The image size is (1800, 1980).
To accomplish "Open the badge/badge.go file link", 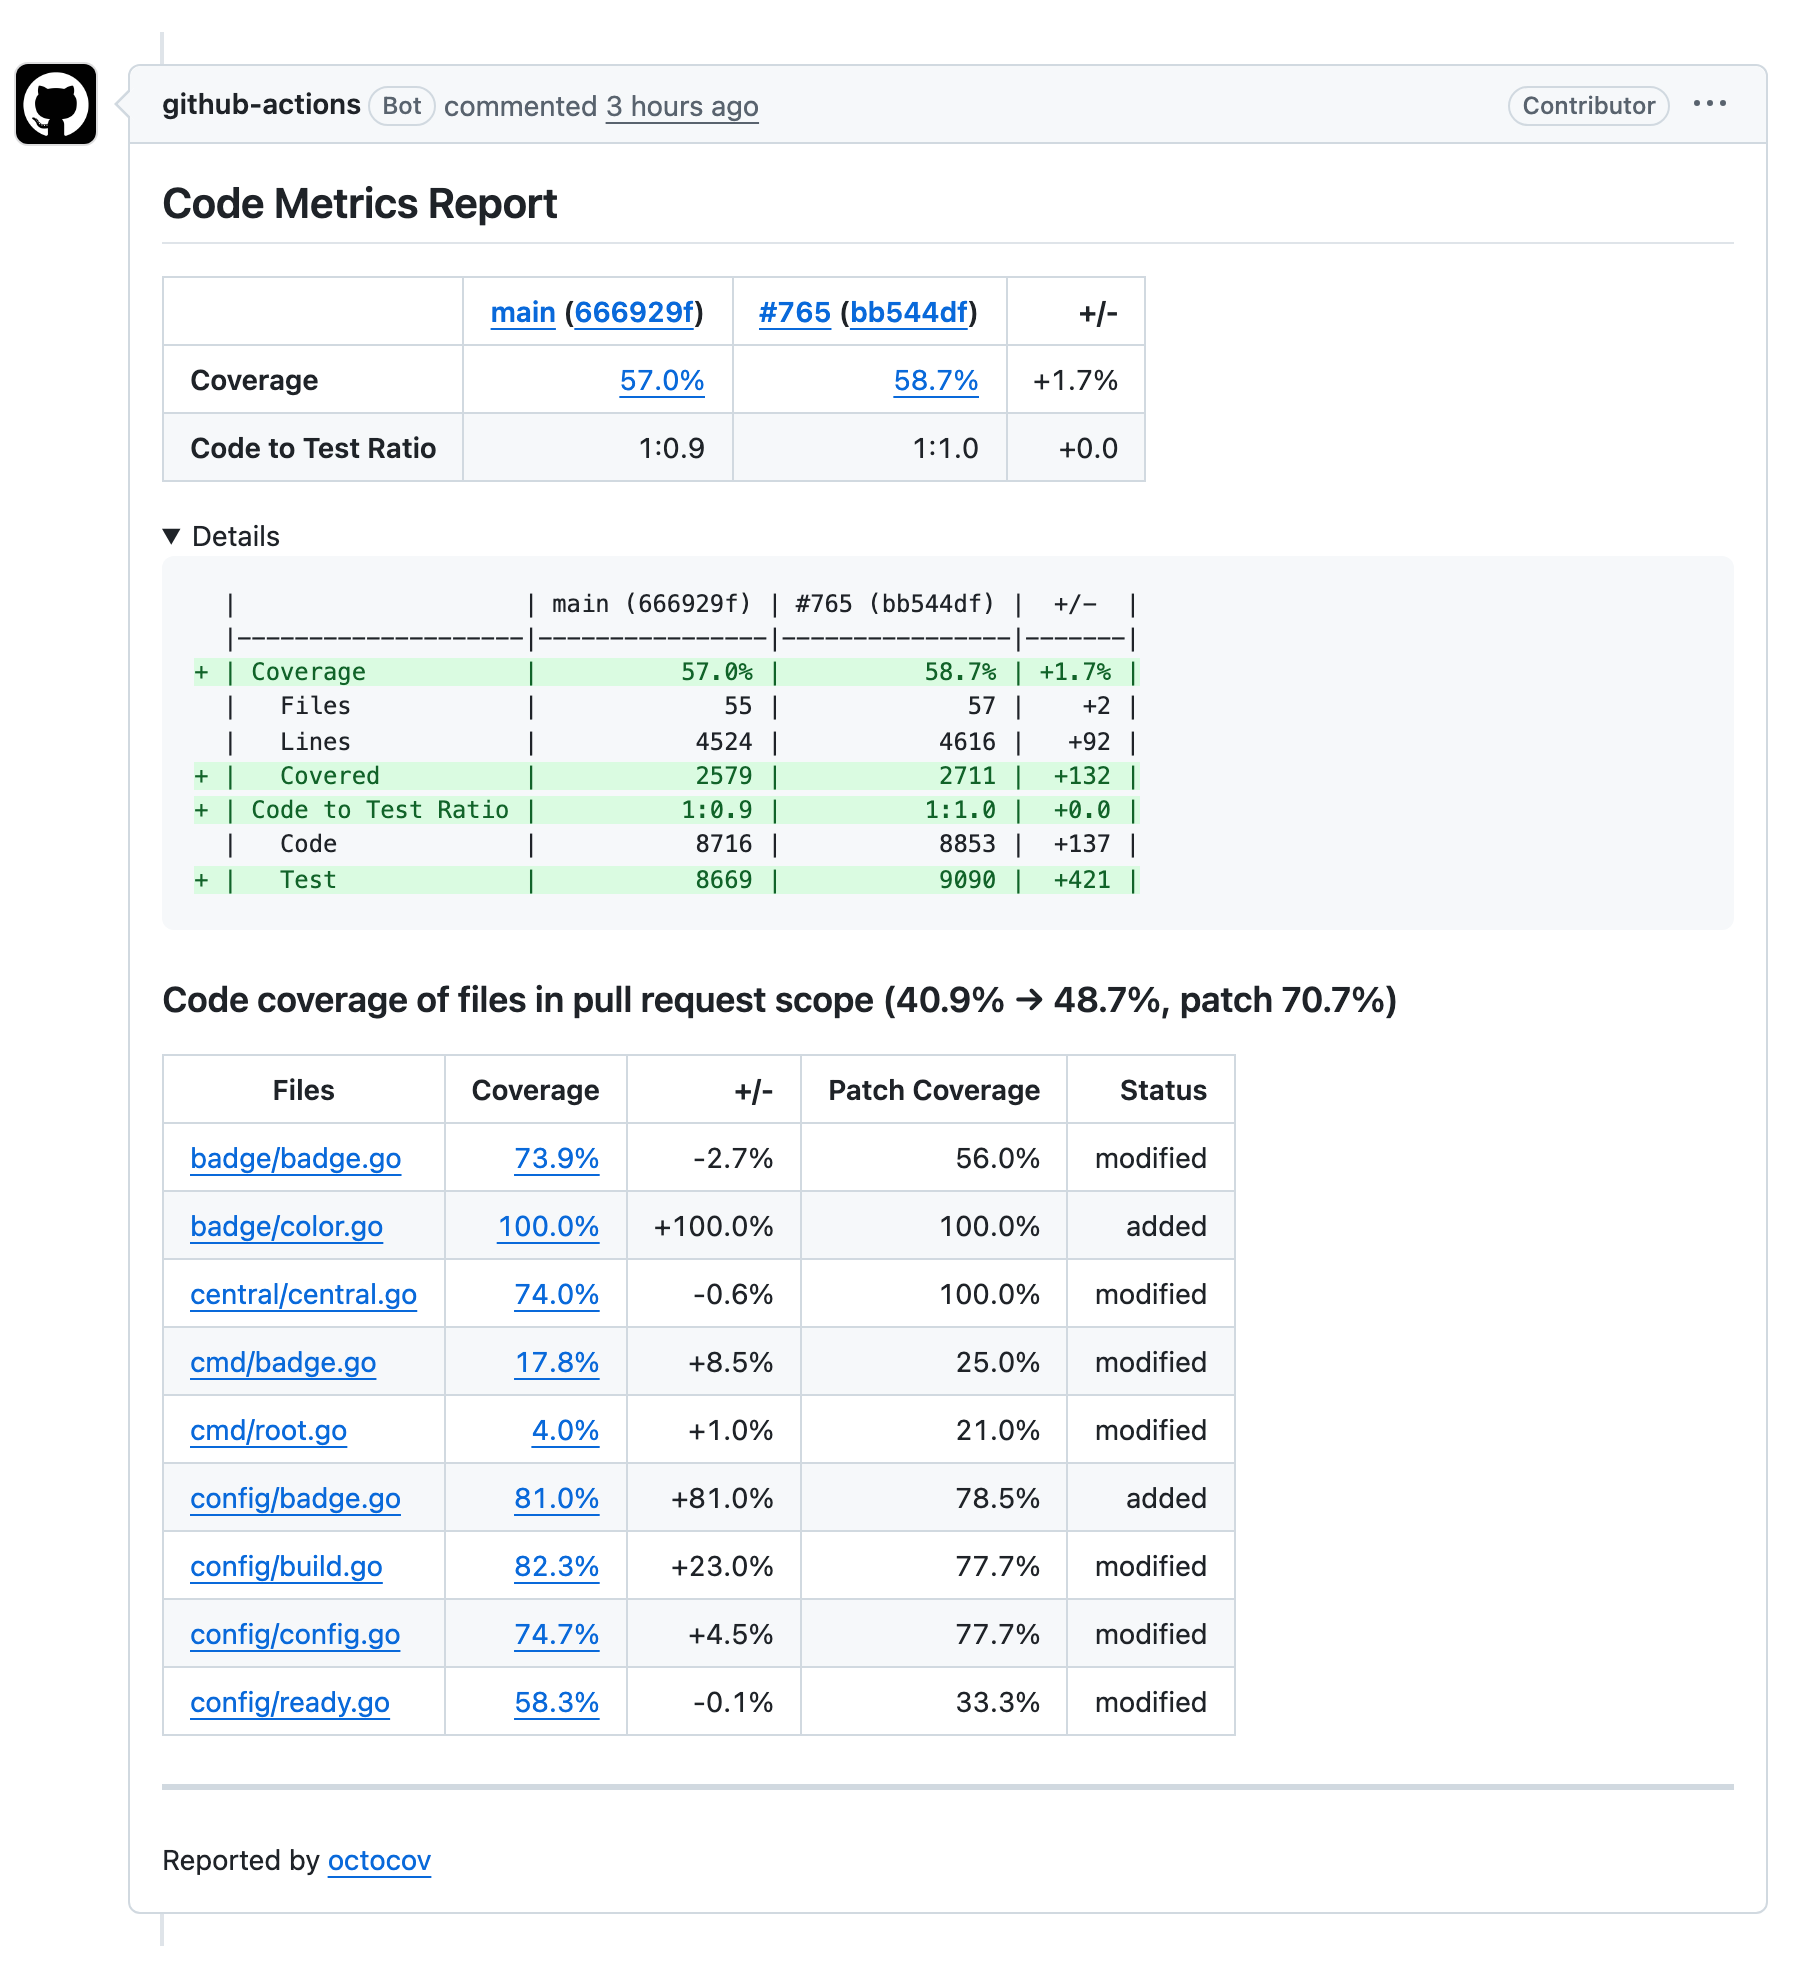I will point(296,1158).
